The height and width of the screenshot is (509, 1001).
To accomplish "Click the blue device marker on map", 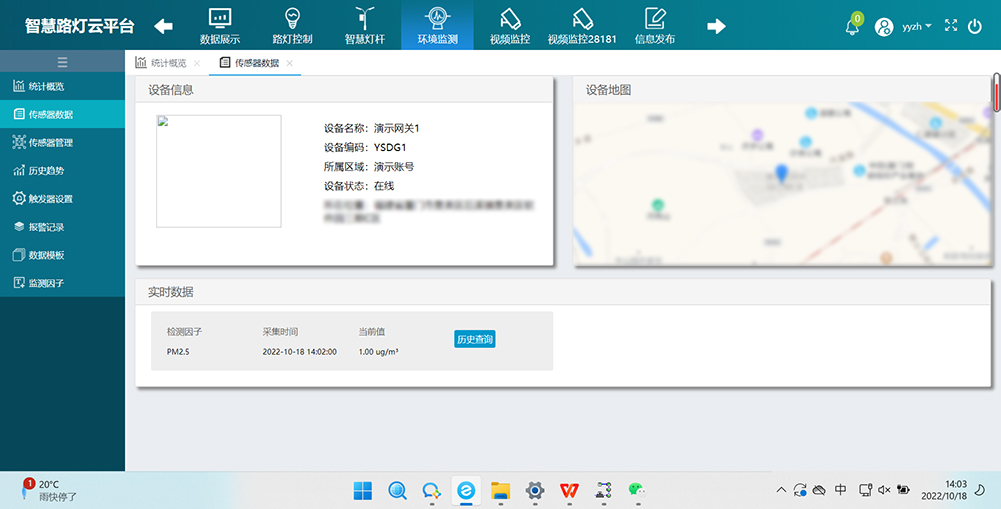I will tap(781, 174).
